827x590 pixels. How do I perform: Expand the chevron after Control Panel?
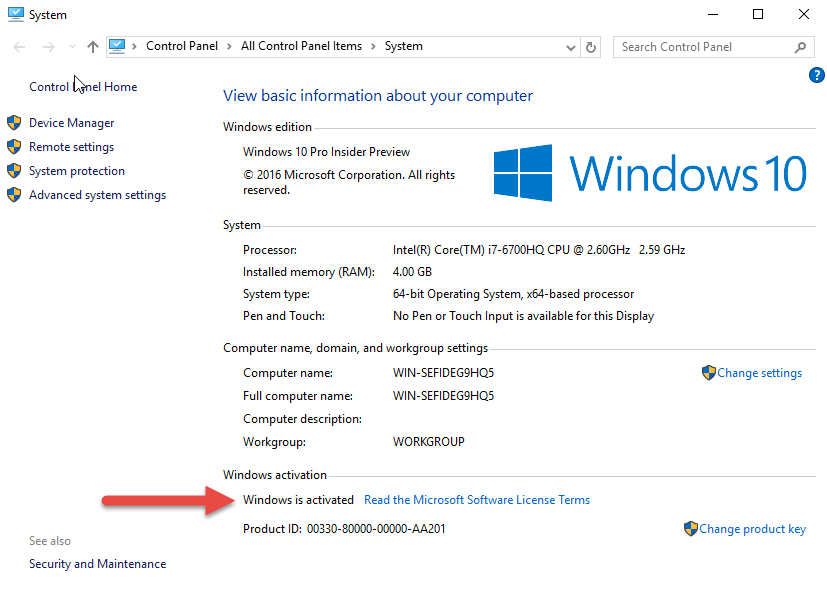coord(229,46)
